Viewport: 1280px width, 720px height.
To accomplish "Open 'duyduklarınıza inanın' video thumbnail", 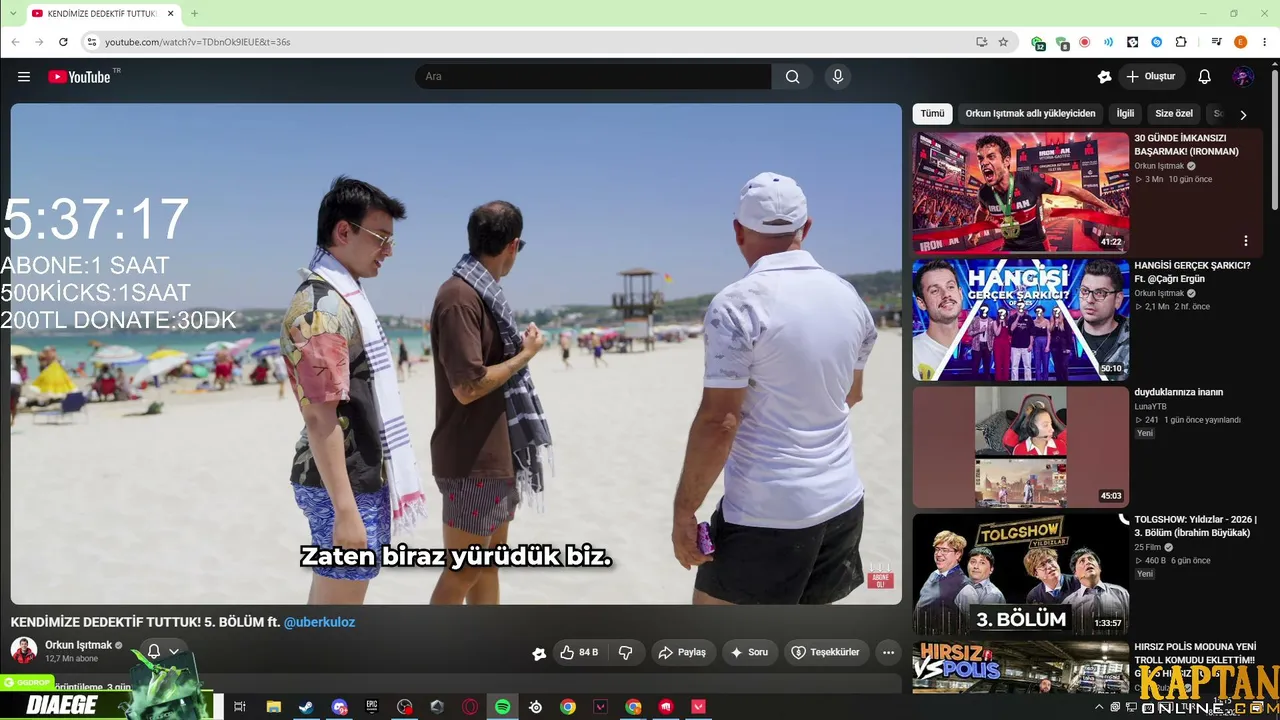I will 1020,447.
